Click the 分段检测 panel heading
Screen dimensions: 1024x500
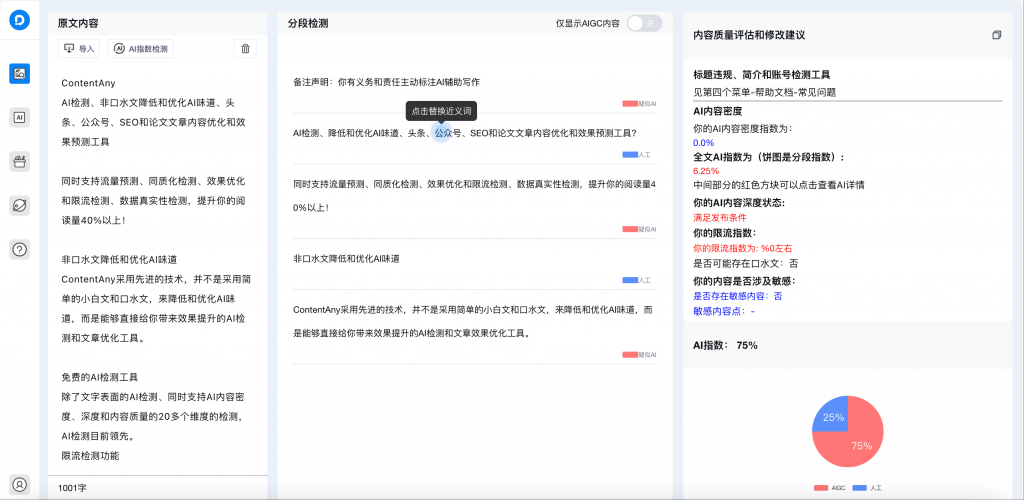(308, 23)
